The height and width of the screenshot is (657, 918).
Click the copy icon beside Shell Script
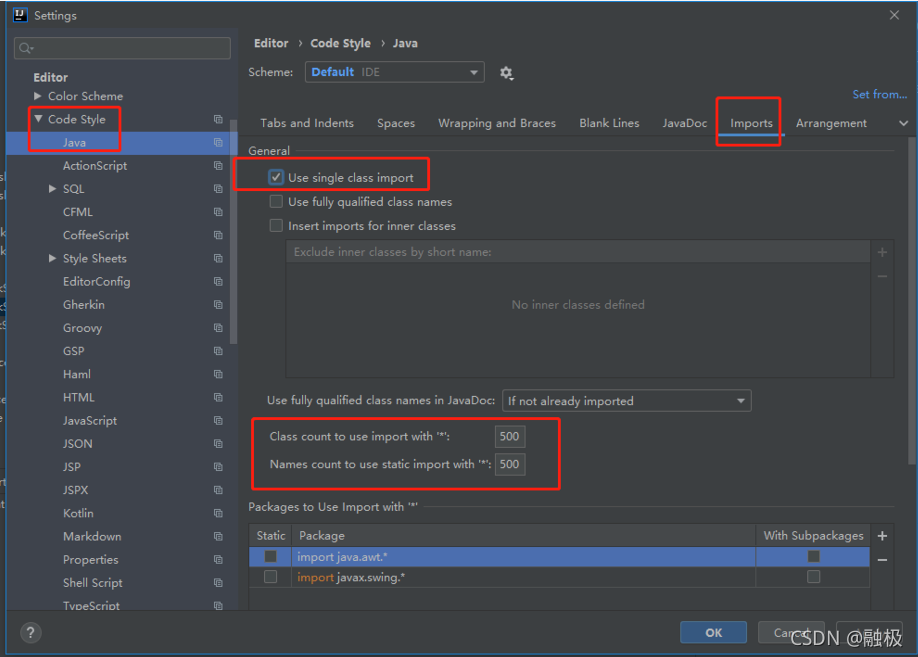coord(218,583)
